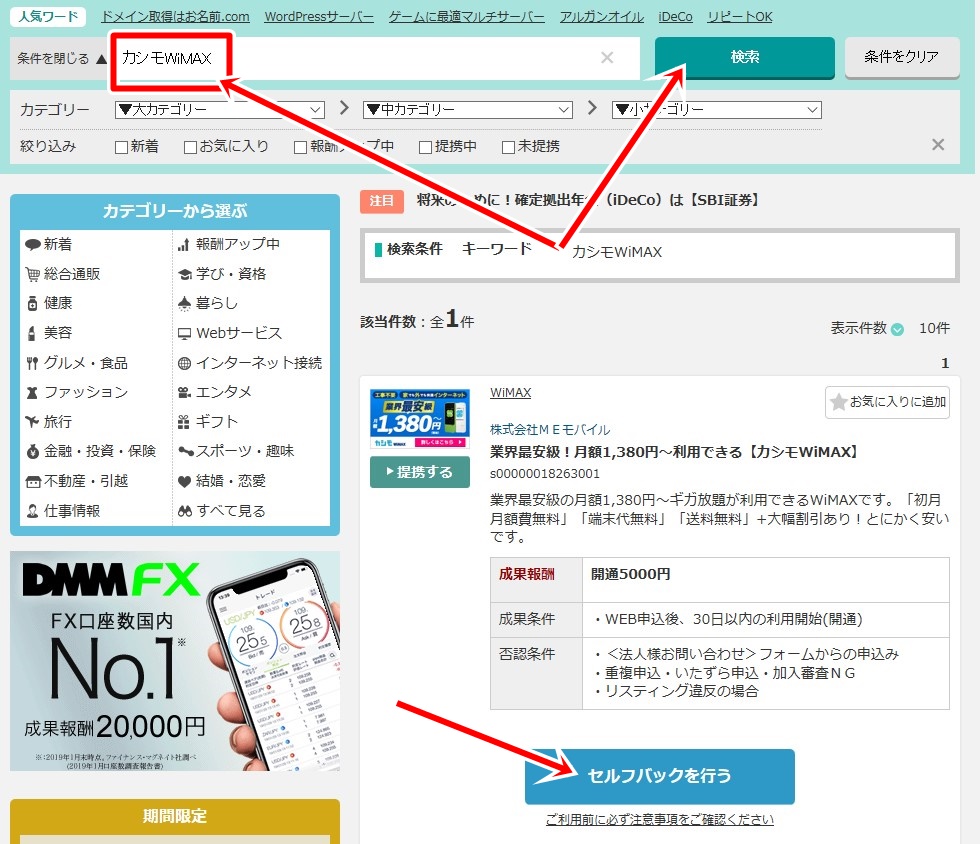Go to results page 1
The image size is (980, 844).
pos(944,363)
